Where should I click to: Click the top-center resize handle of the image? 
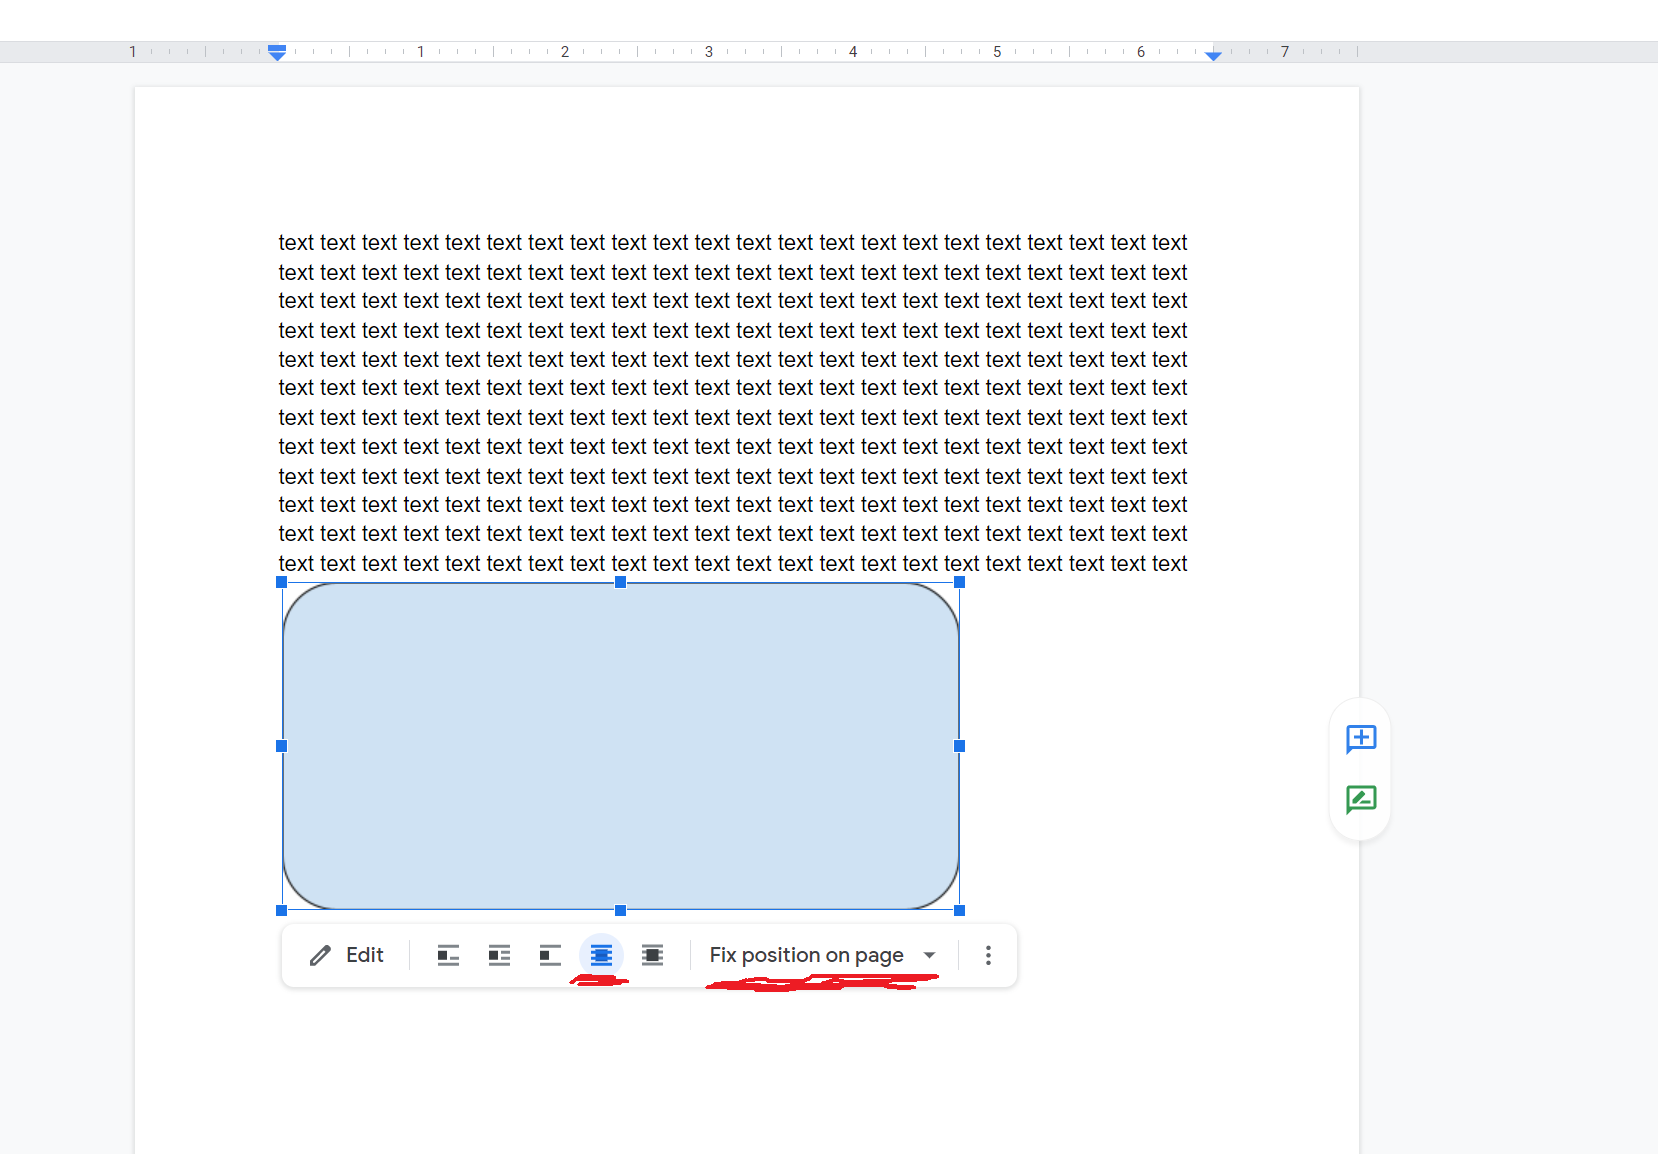(620, 582)
